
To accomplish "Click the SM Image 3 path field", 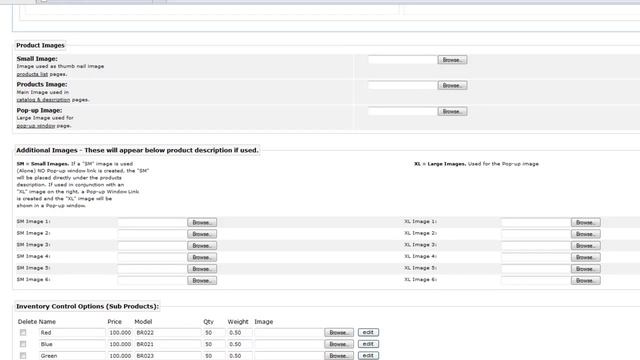I will coord(152,246).
